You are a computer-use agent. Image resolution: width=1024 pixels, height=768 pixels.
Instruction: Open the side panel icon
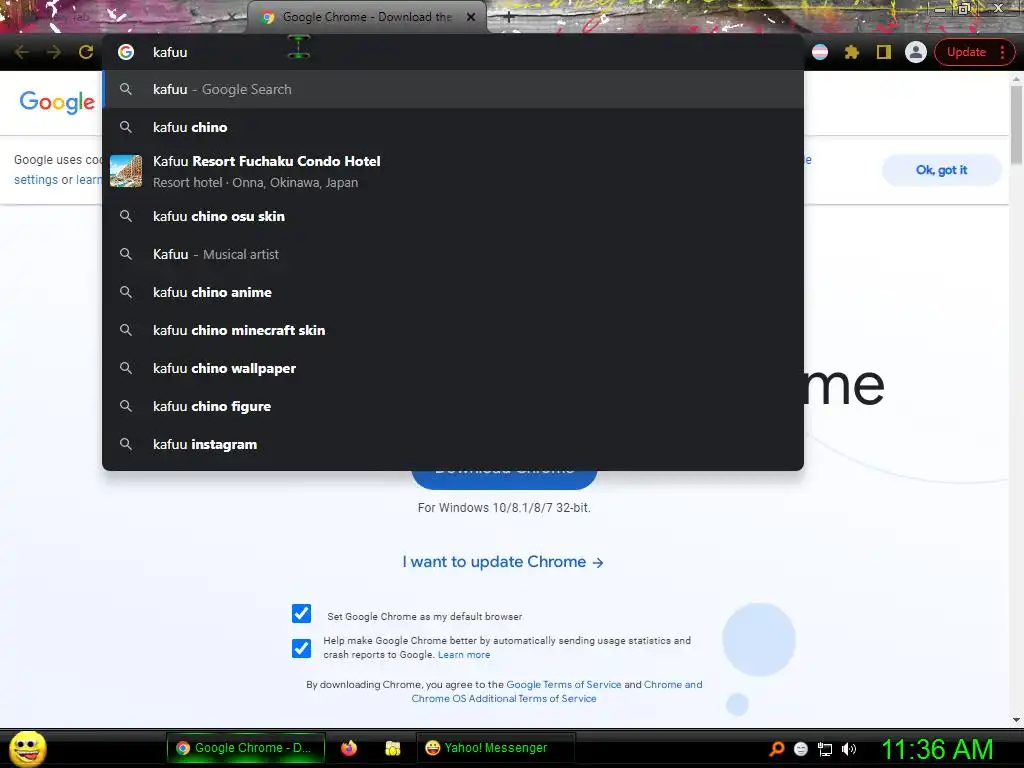click(x=884, y=52)
